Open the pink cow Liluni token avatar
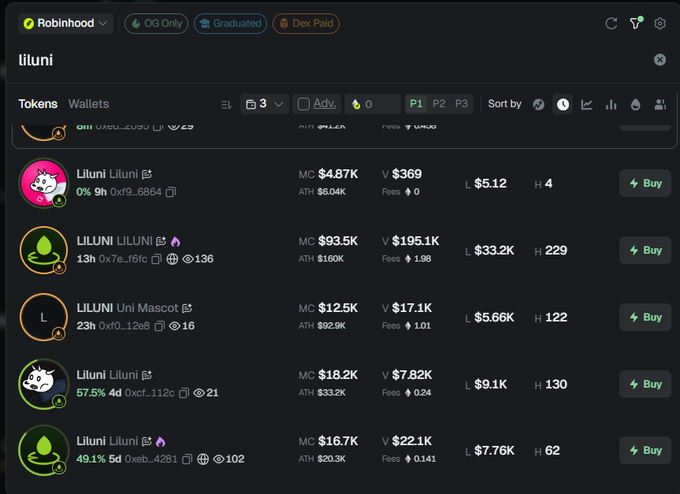 [43, 183]
